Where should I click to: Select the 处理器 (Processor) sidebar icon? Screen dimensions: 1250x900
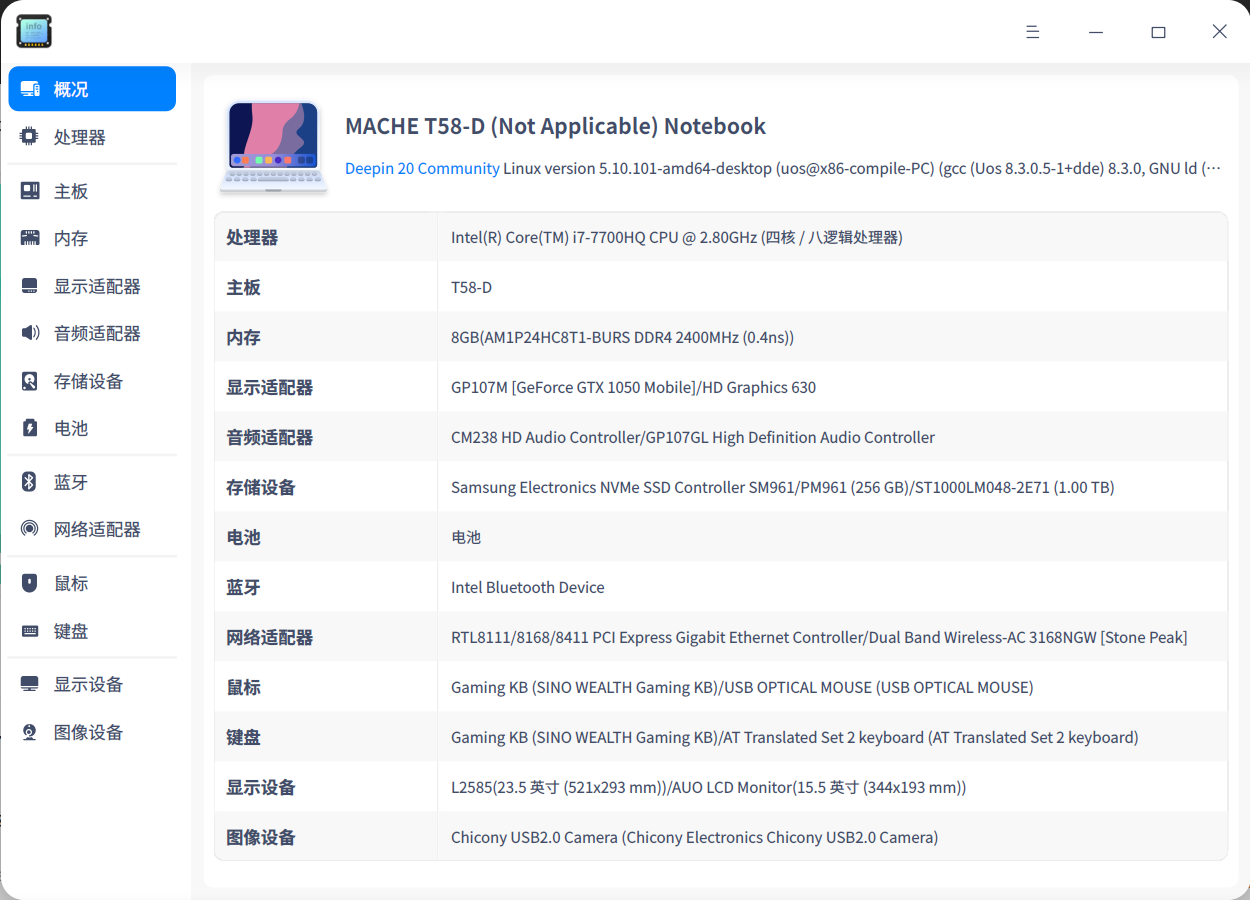(x=30, y=137)
